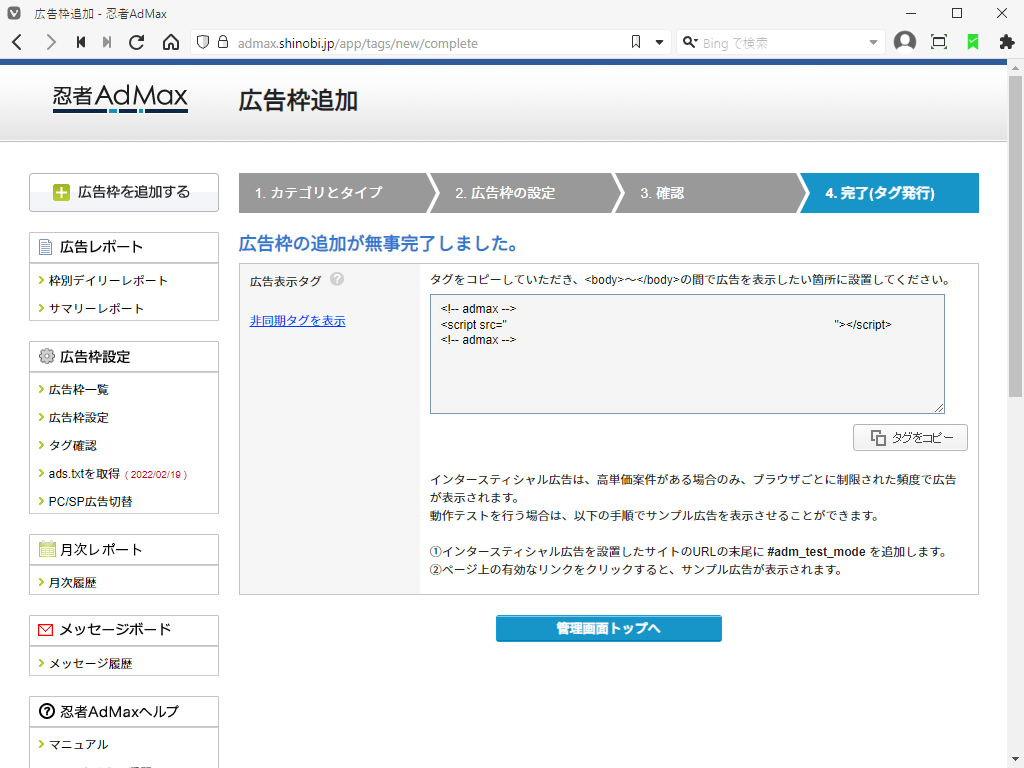Click the 忍者AdMax logo
Screen dimensions: 1024x768
pos(120,99)
